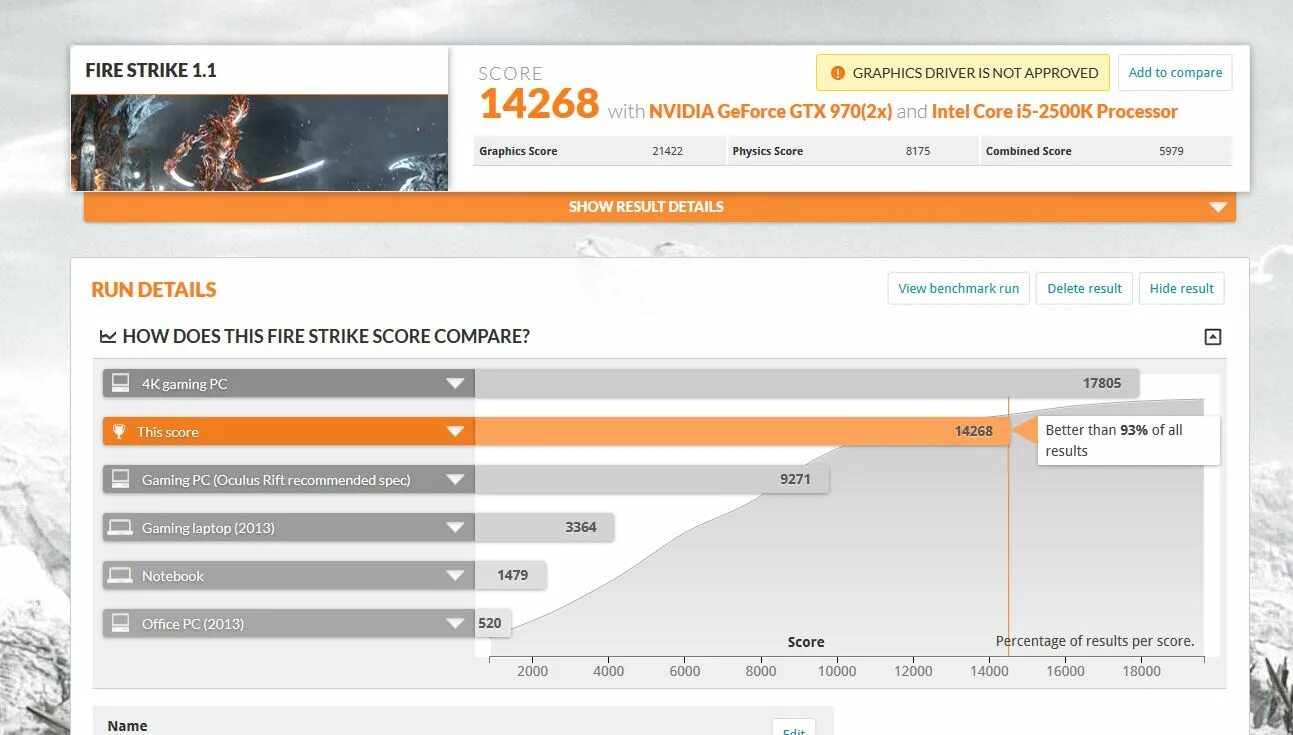Expand the Gaming laptop (2013) row

[x=455, y=528]
